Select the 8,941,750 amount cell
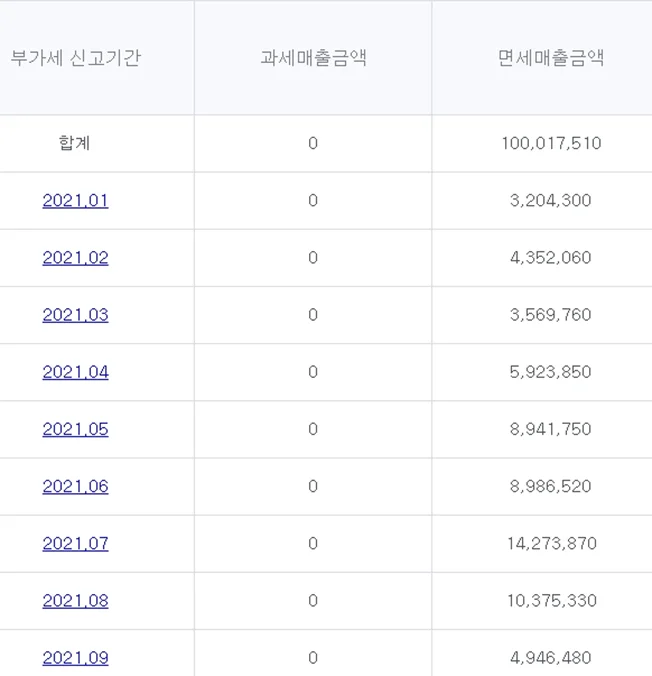This screenshot has height=676, width=652. [550, 429]
